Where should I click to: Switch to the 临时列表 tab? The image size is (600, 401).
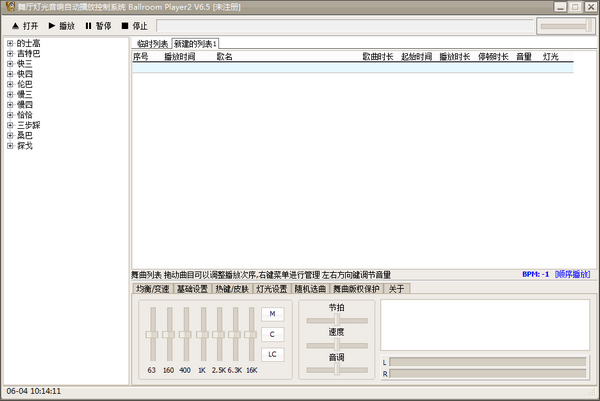coord(151,44)
